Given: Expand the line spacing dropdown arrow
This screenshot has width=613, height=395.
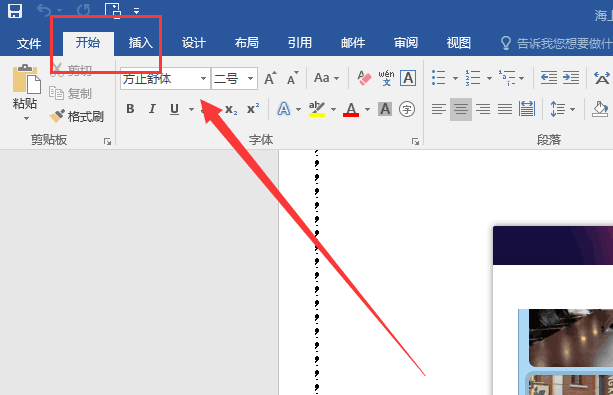Looking at the screenshot, I should (572, 110).
